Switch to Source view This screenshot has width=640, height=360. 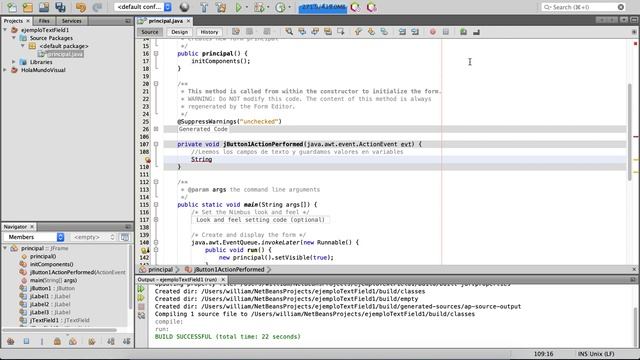[150, 32]
